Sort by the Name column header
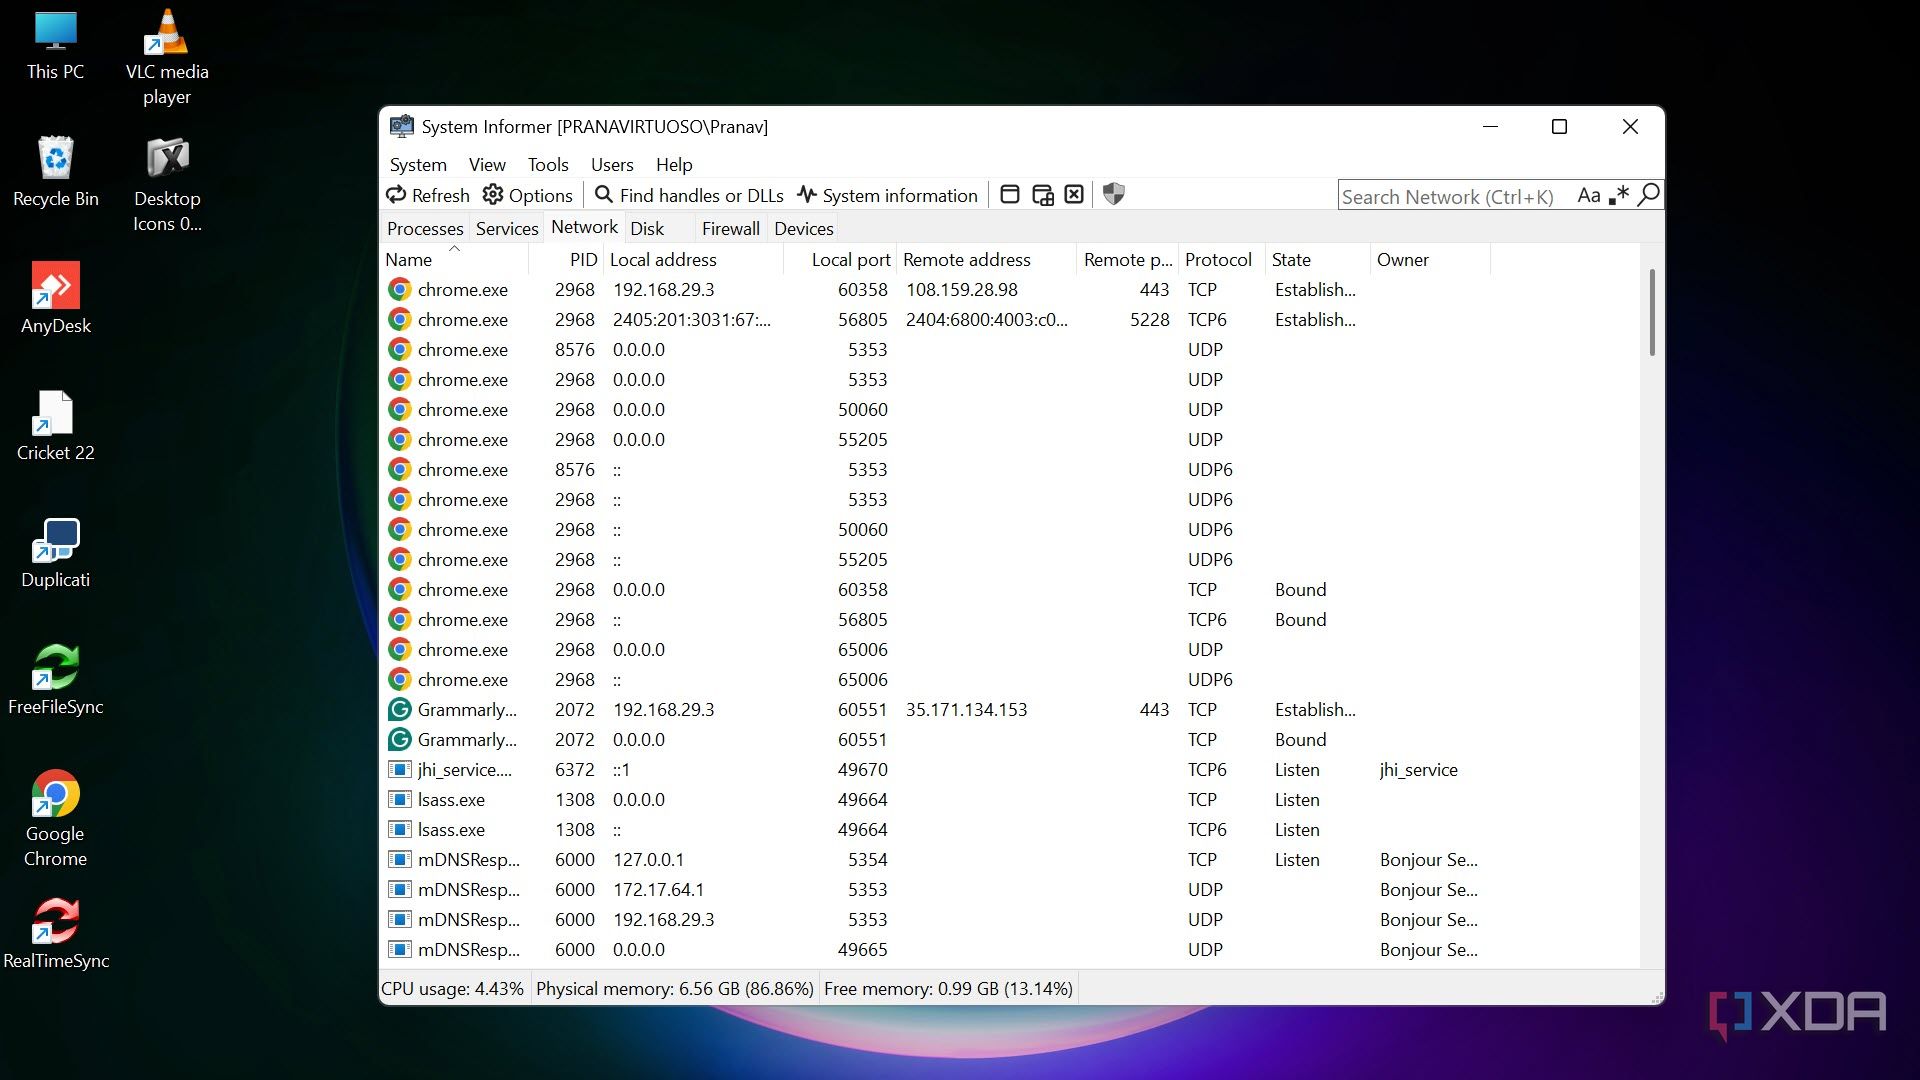This screenshot has width=1920, height=1080. click(455, 260)
